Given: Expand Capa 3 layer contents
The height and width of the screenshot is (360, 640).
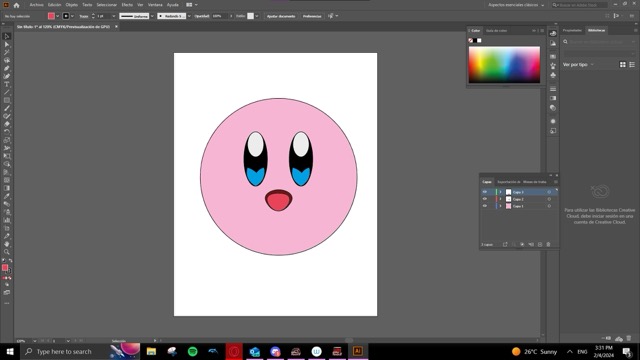Looking at the screenshot, I should click(500, 192).
